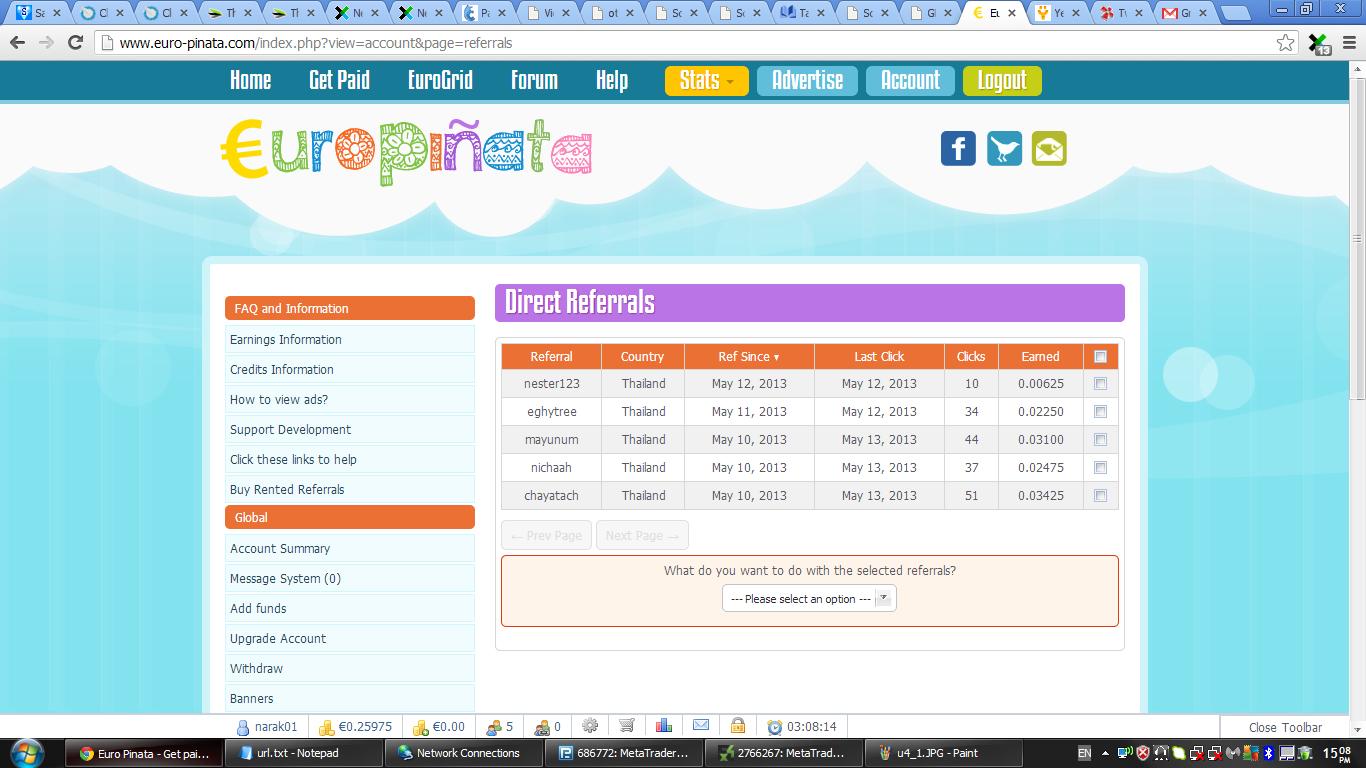Bookmark this page with the star icon
The width and height of the screenshot is (1366, 768).
click(1286, 43)
